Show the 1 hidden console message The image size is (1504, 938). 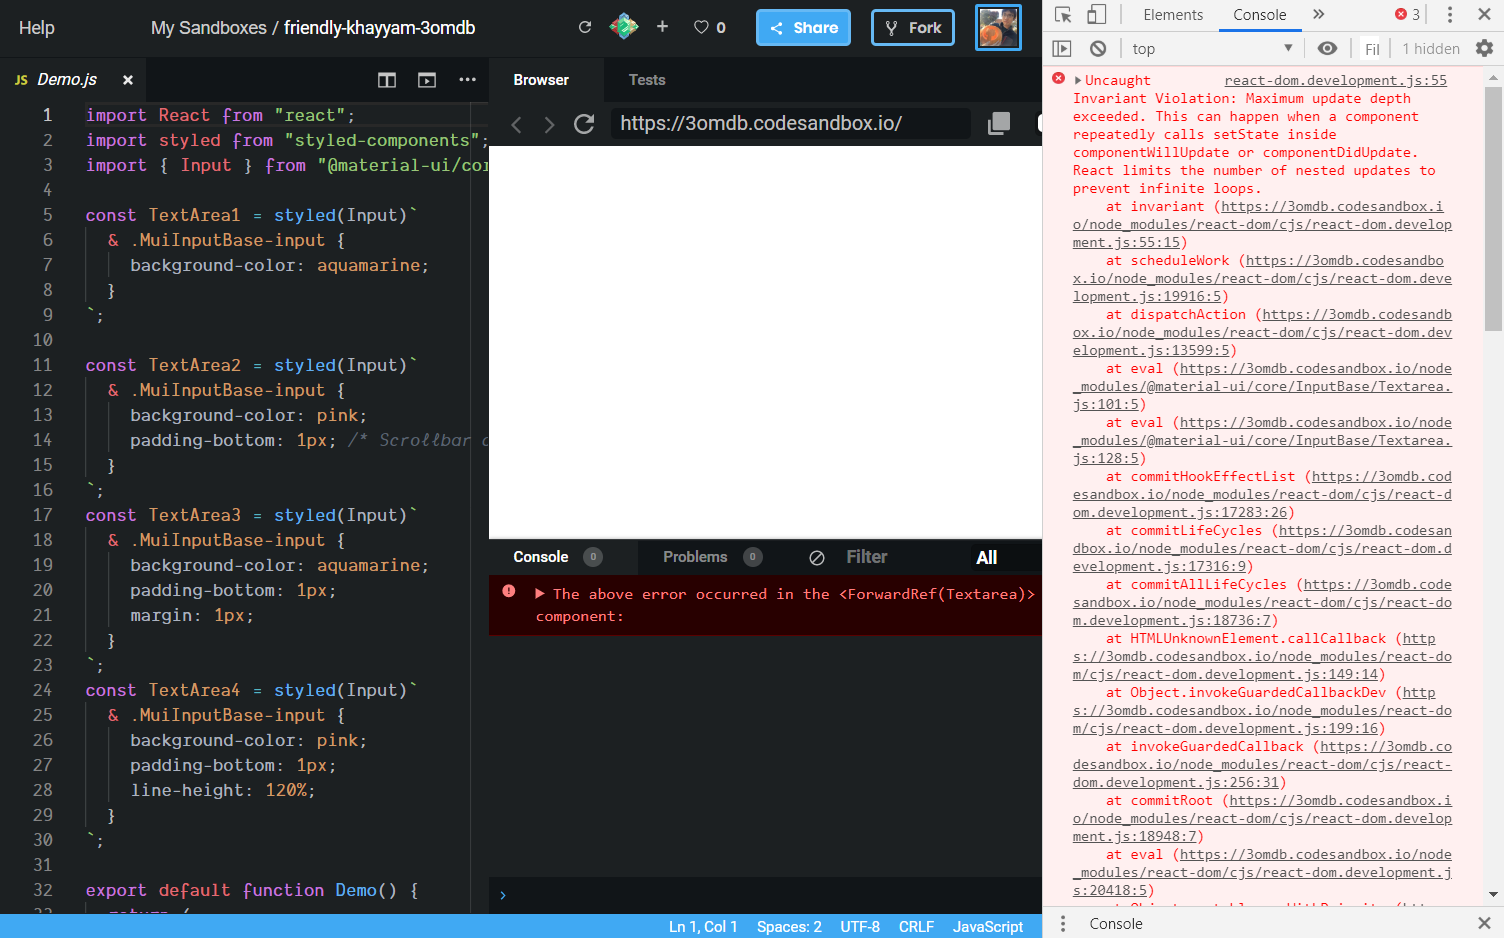point(1430,48)
